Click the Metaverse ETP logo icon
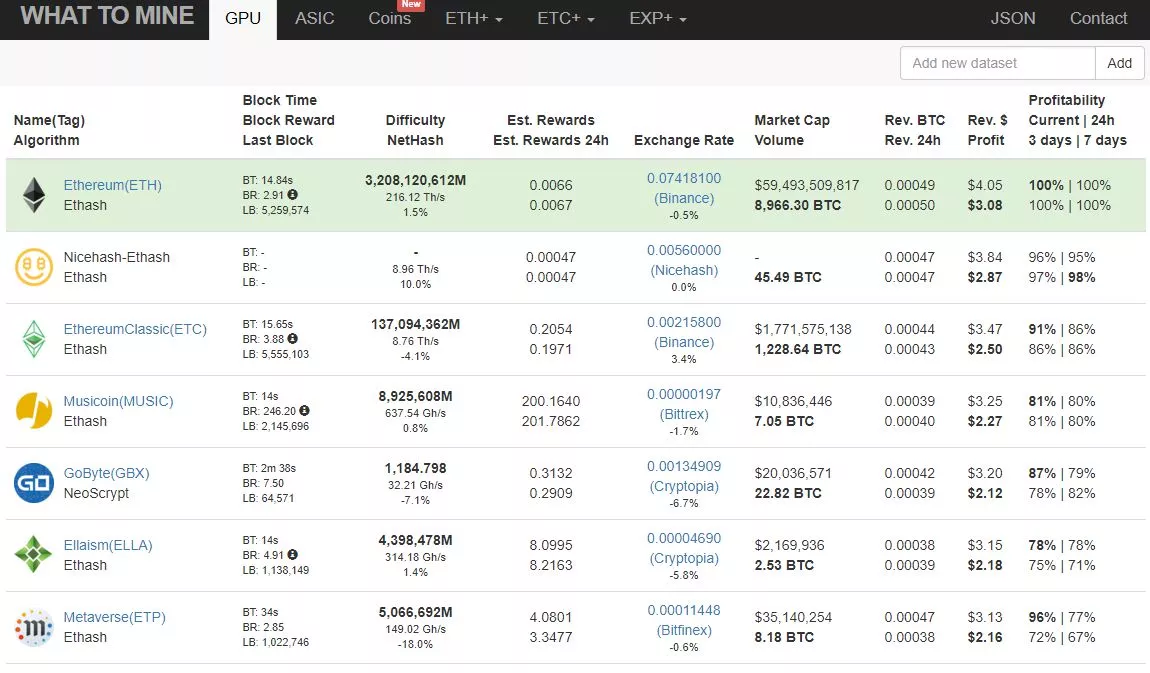1150x673 pixels. tap(34, 627)
